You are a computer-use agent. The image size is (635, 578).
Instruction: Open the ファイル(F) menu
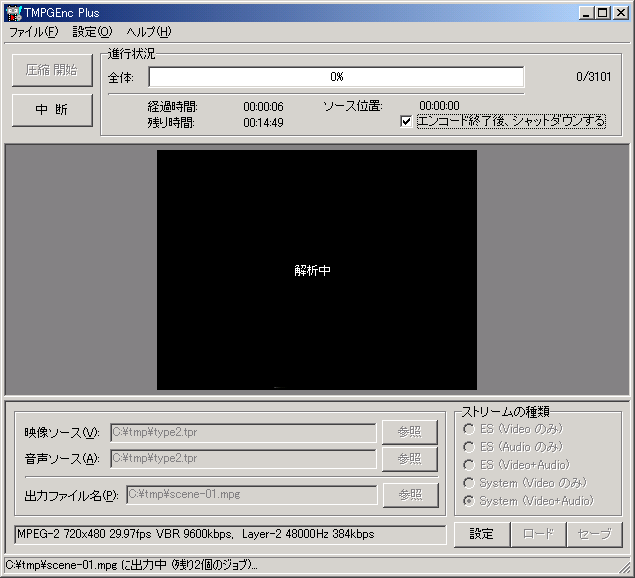(34, 32)
